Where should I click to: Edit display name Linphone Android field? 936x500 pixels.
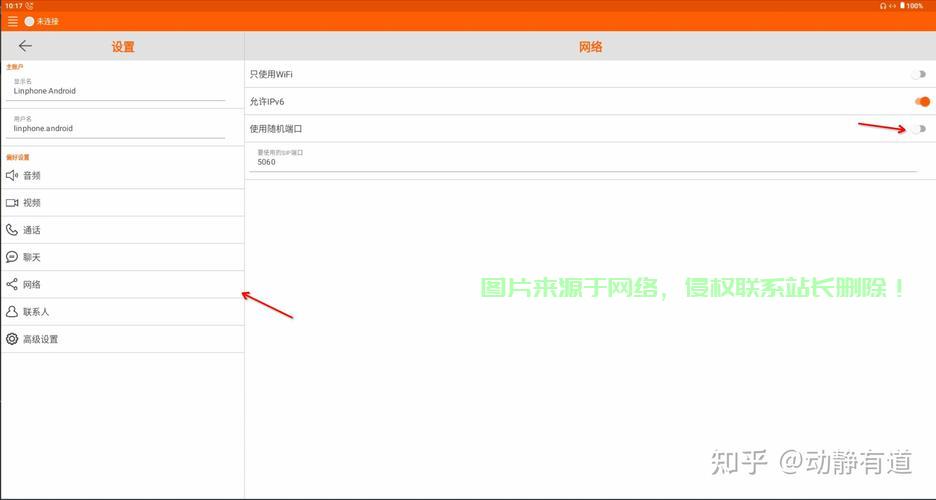pyautogui.click(x=116, y=88)
